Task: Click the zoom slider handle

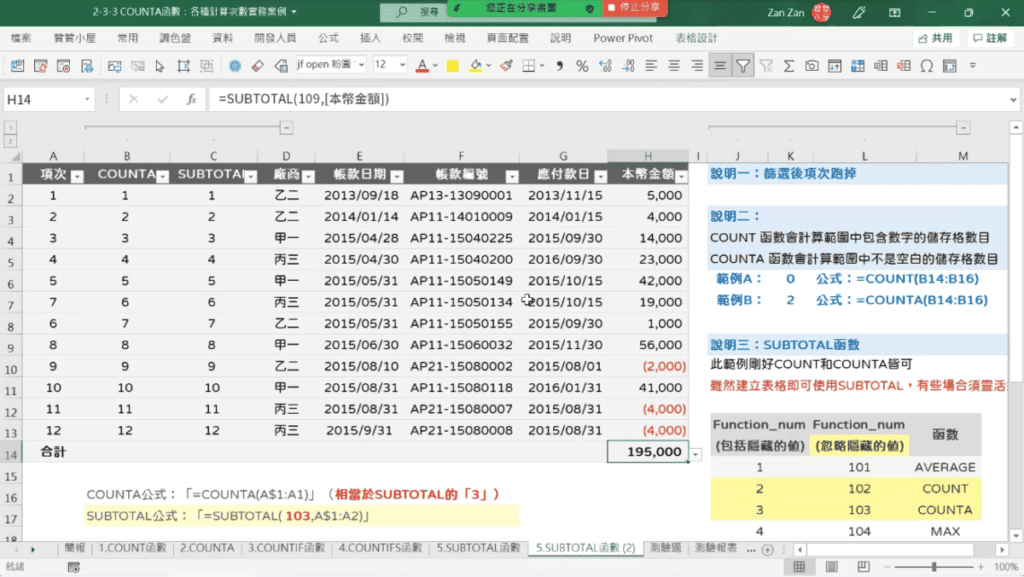Action: click(935, 567)
